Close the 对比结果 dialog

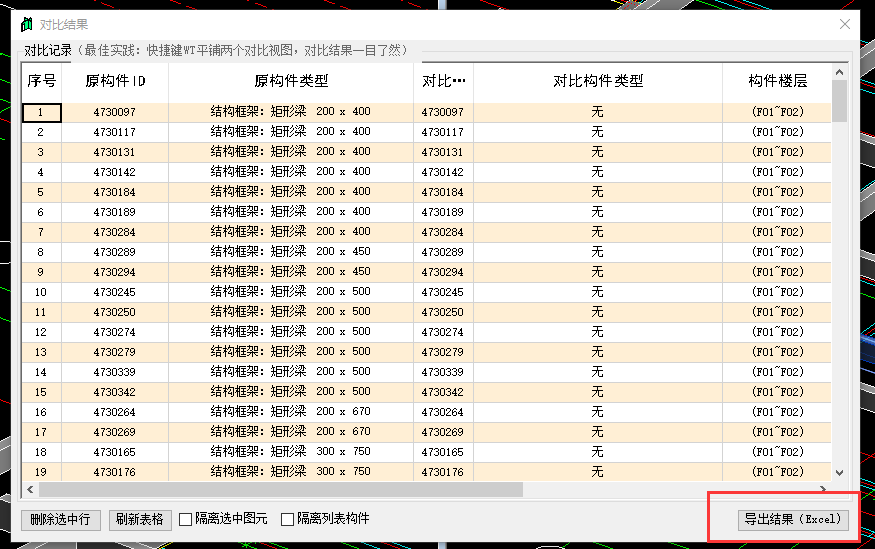tap(845, 24)
